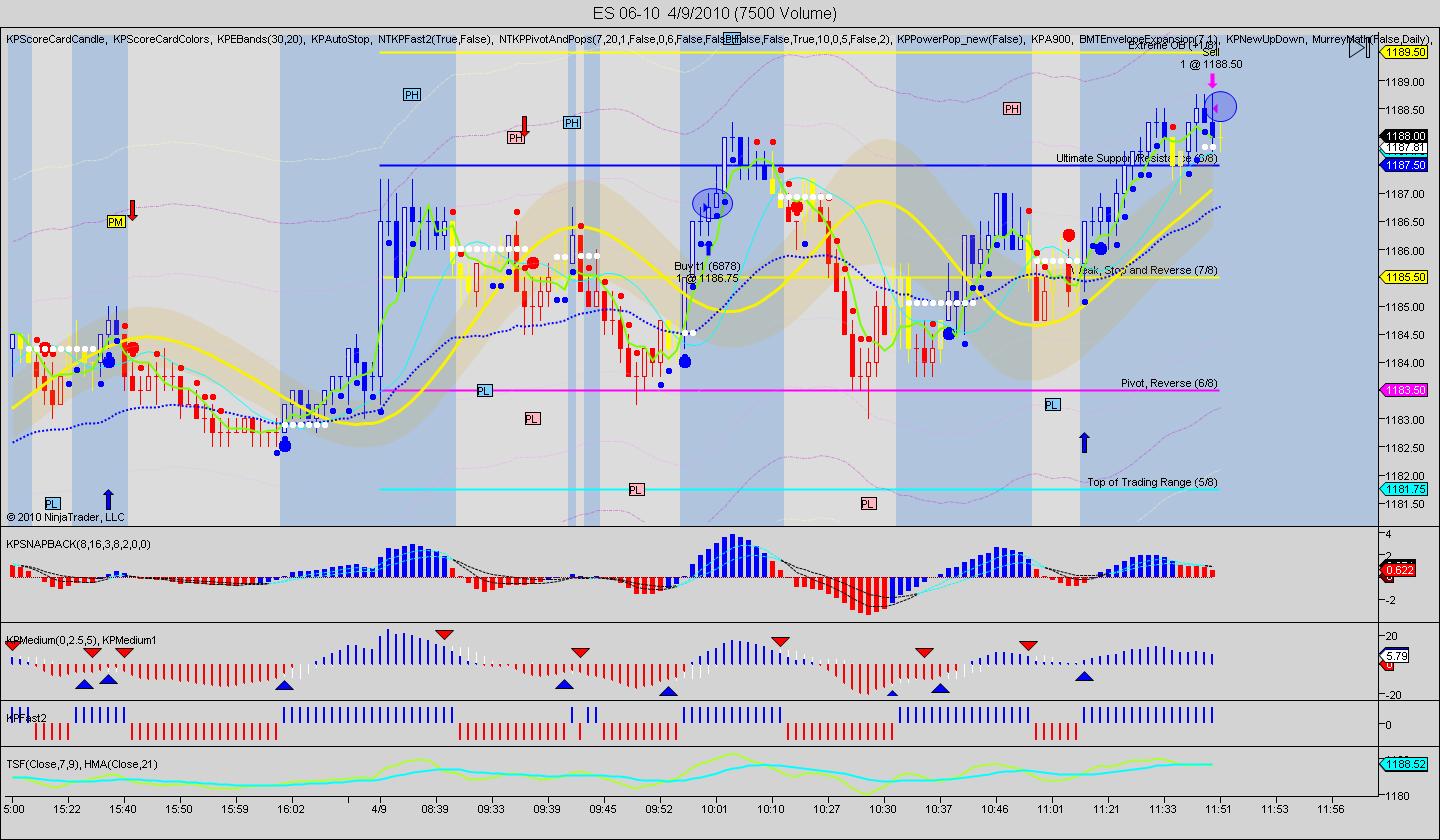1440x840 pixels.
Task: Click the 1184.50 price axis label
Action: [1404, 334]
